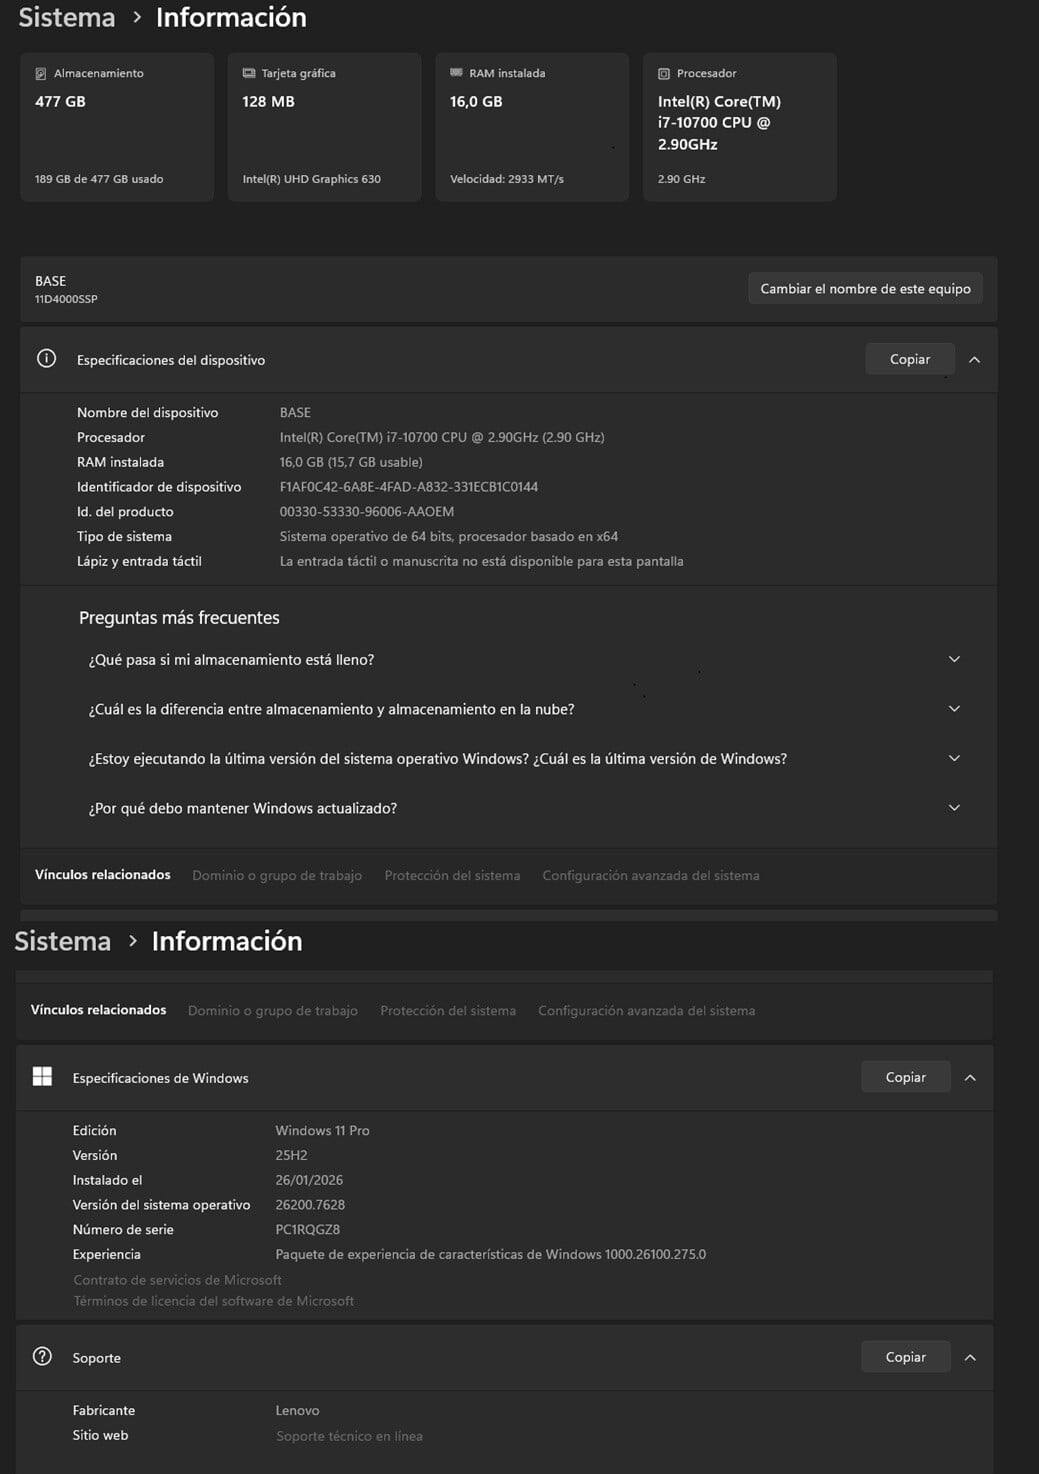Collapse the Especificaciones del dispositivo section
This screenshot has height=1474, width=1039.
(974, 360)
